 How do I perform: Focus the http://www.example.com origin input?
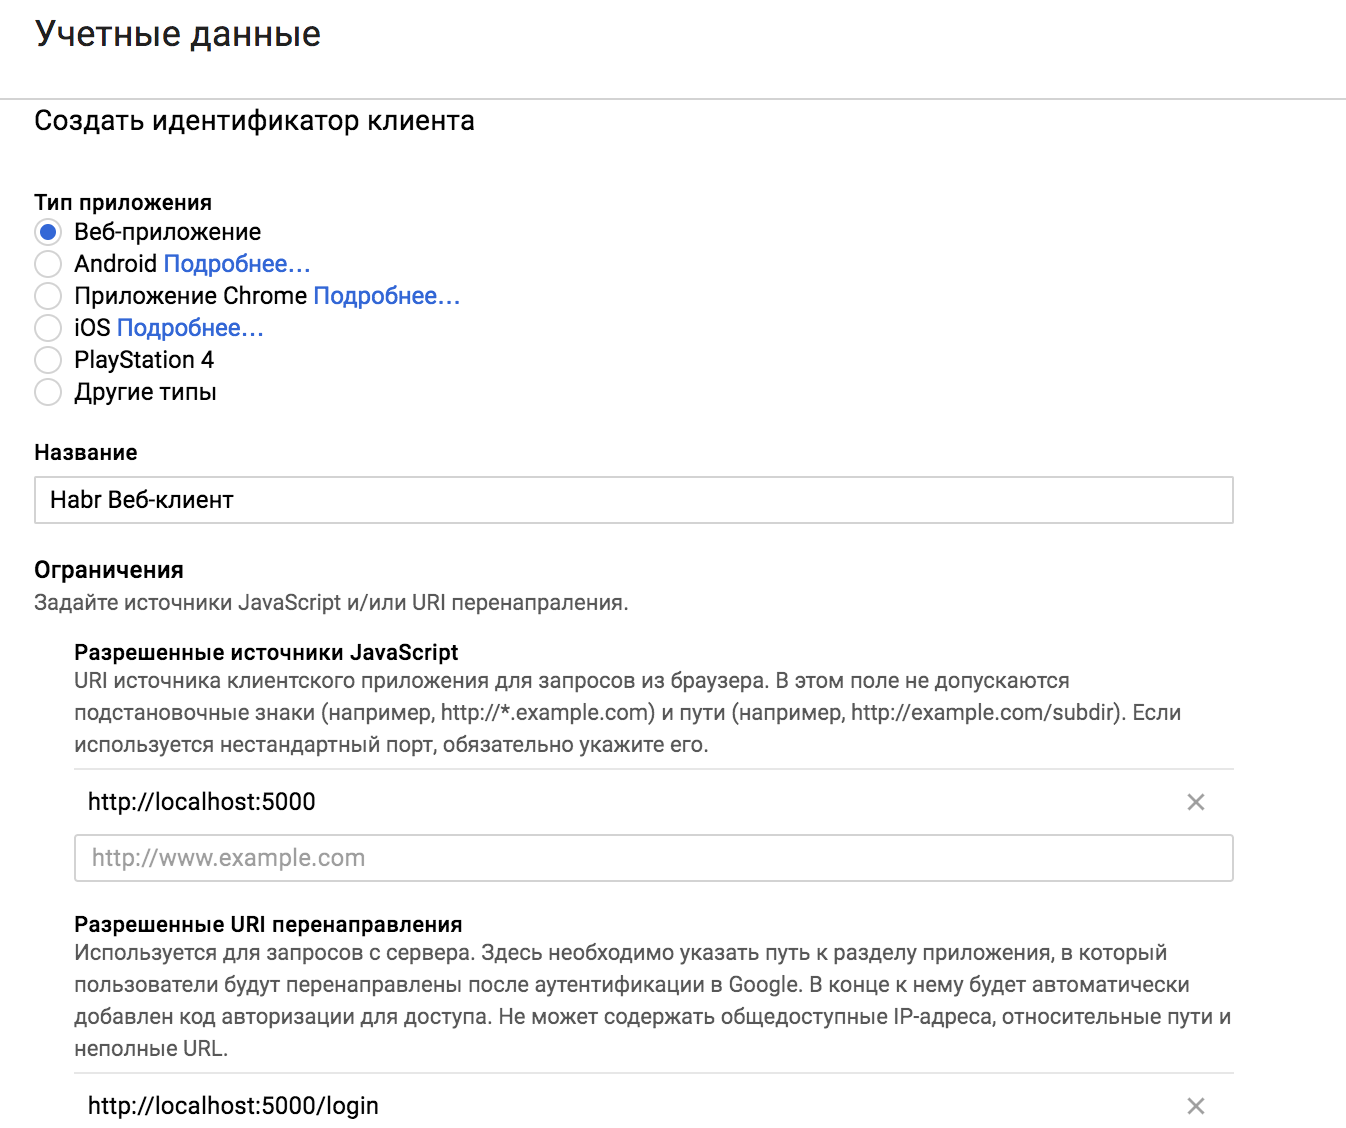click(x=653, y=858)
